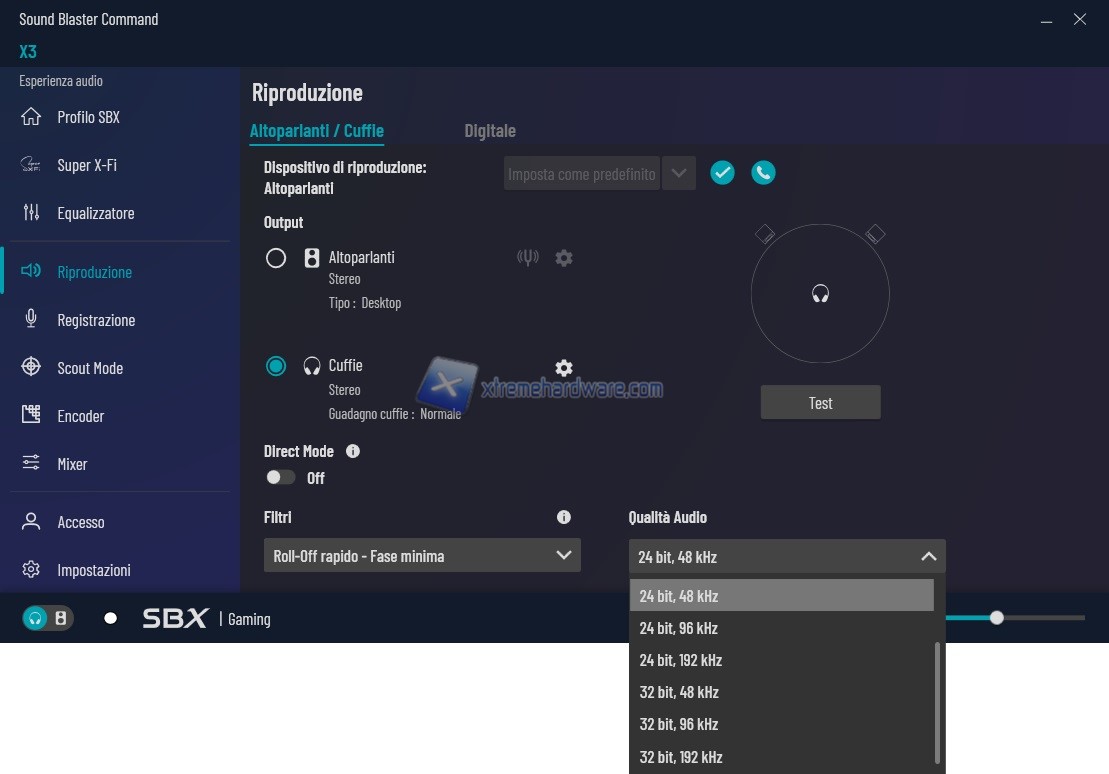Click the headphone icon in the test circle
The image size is (1109, 774).
tap(820, 294)
